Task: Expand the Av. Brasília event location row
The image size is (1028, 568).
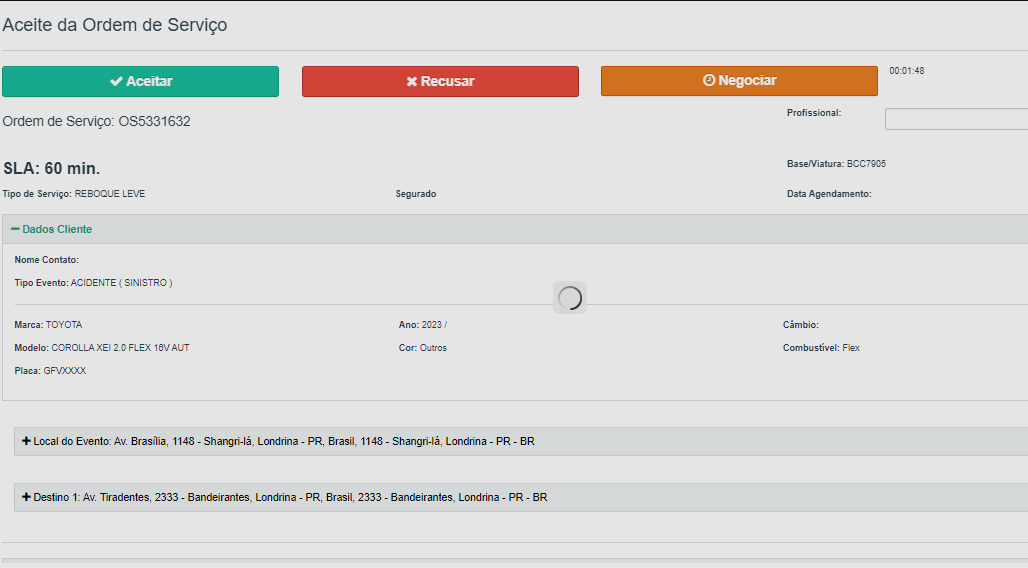Action: pyautogui.click(x=521, y=441)
